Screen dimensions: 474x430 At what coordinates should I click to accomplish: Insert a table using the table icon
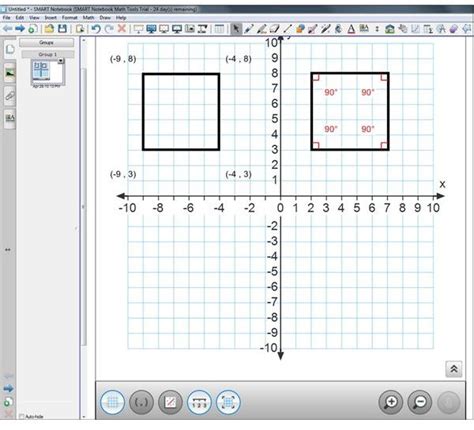pos(219,29)
